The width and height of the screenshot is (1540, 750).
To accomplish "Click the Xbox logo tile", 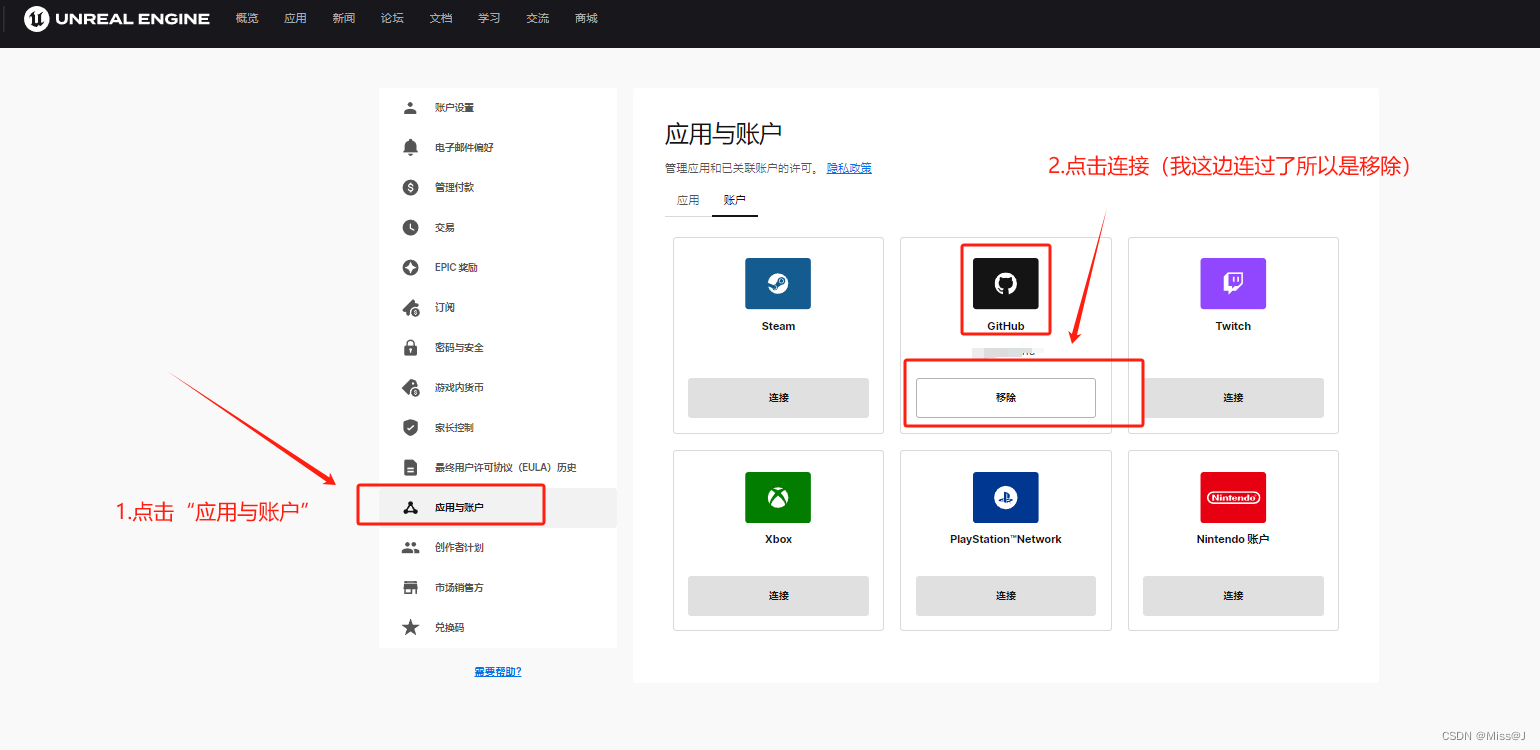I will [778, 497].
